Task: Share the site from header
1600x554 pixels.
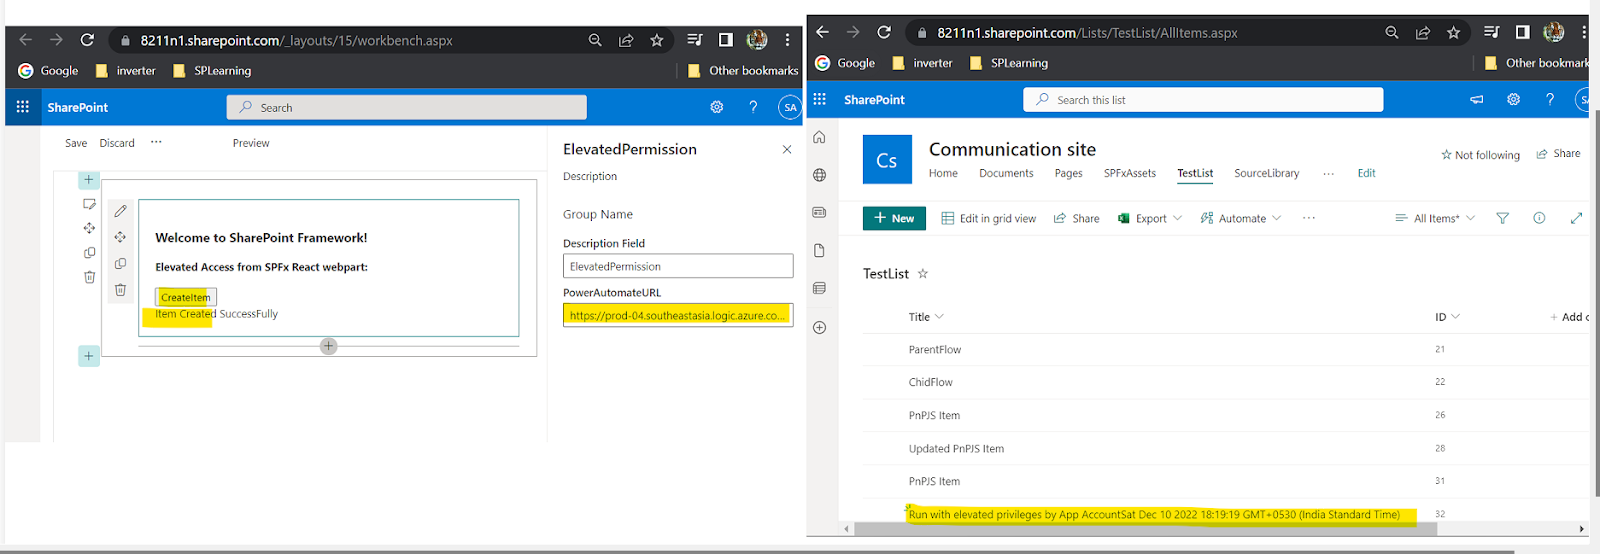Action: 1558,153
